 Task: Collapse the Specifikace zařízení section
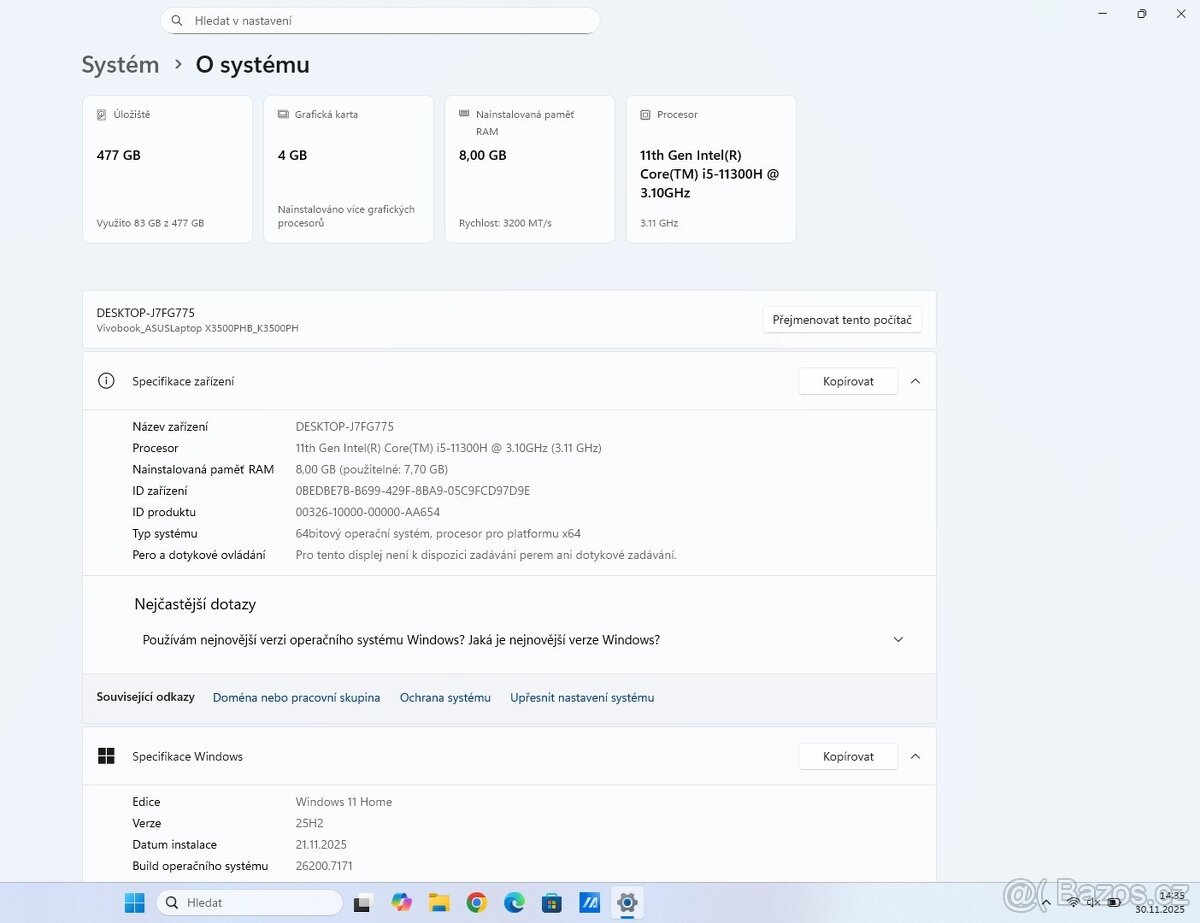(x=915, y=381)
